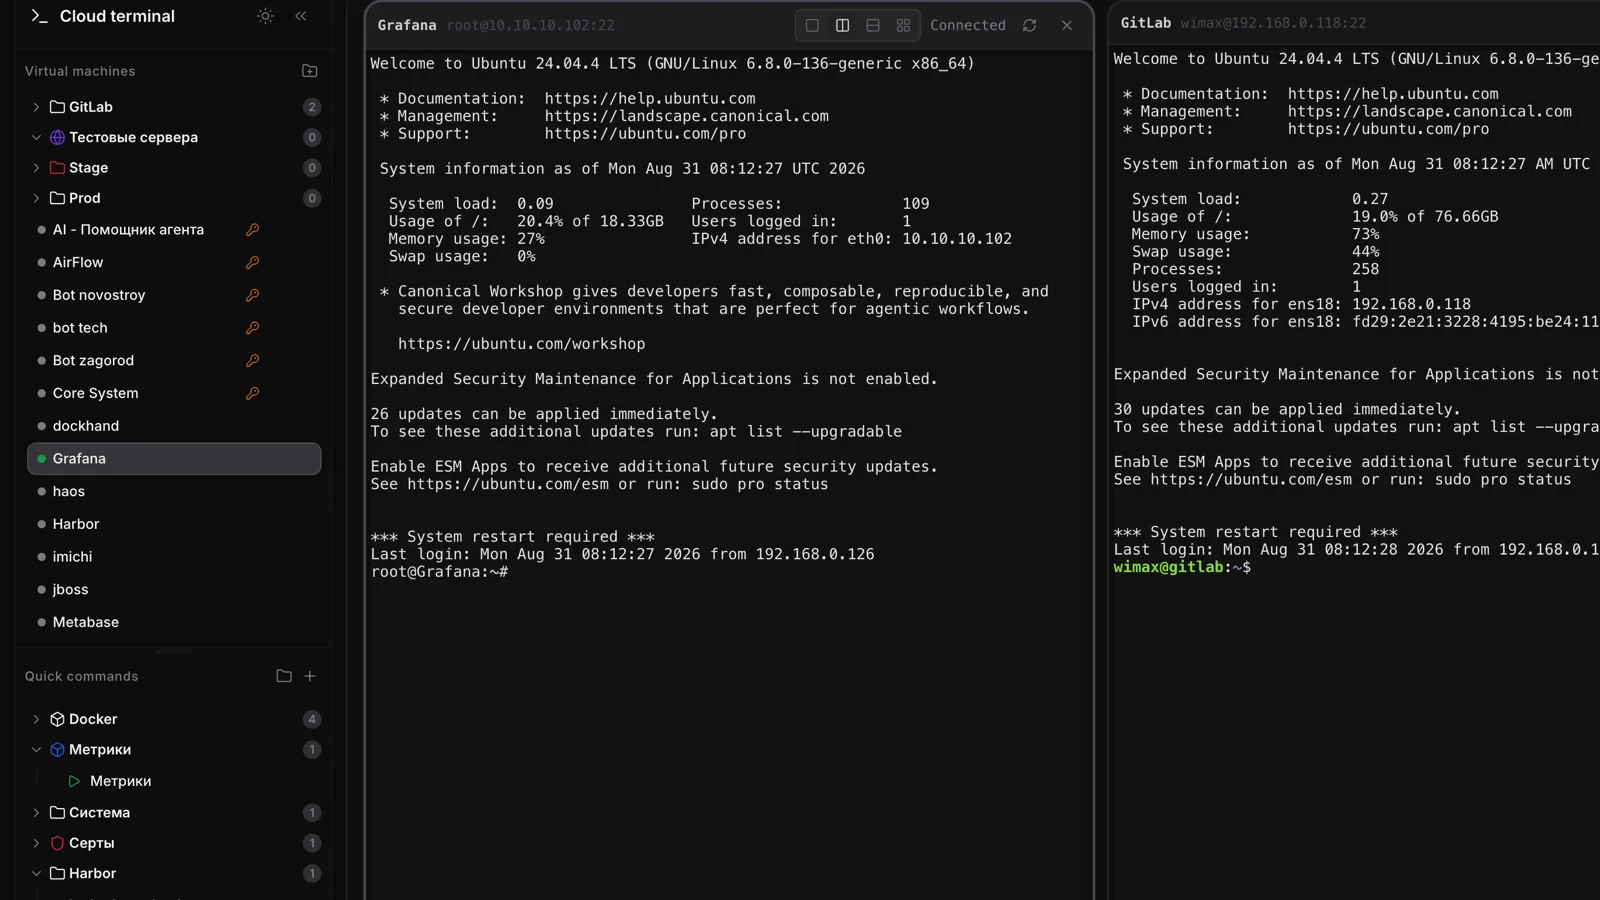
Task: Toggle the light/dark theme sun icon
Action: click(265, 16)
